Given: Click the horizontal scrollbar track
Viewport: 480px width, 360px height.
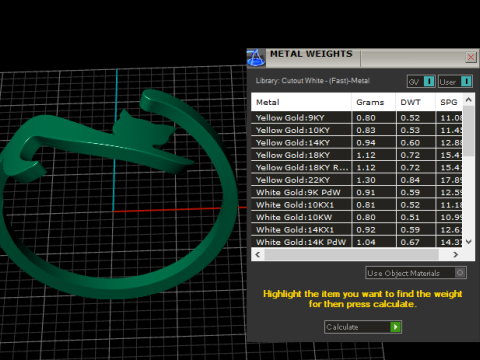Looking at the screenshot, I should click(x=351, y=255).
